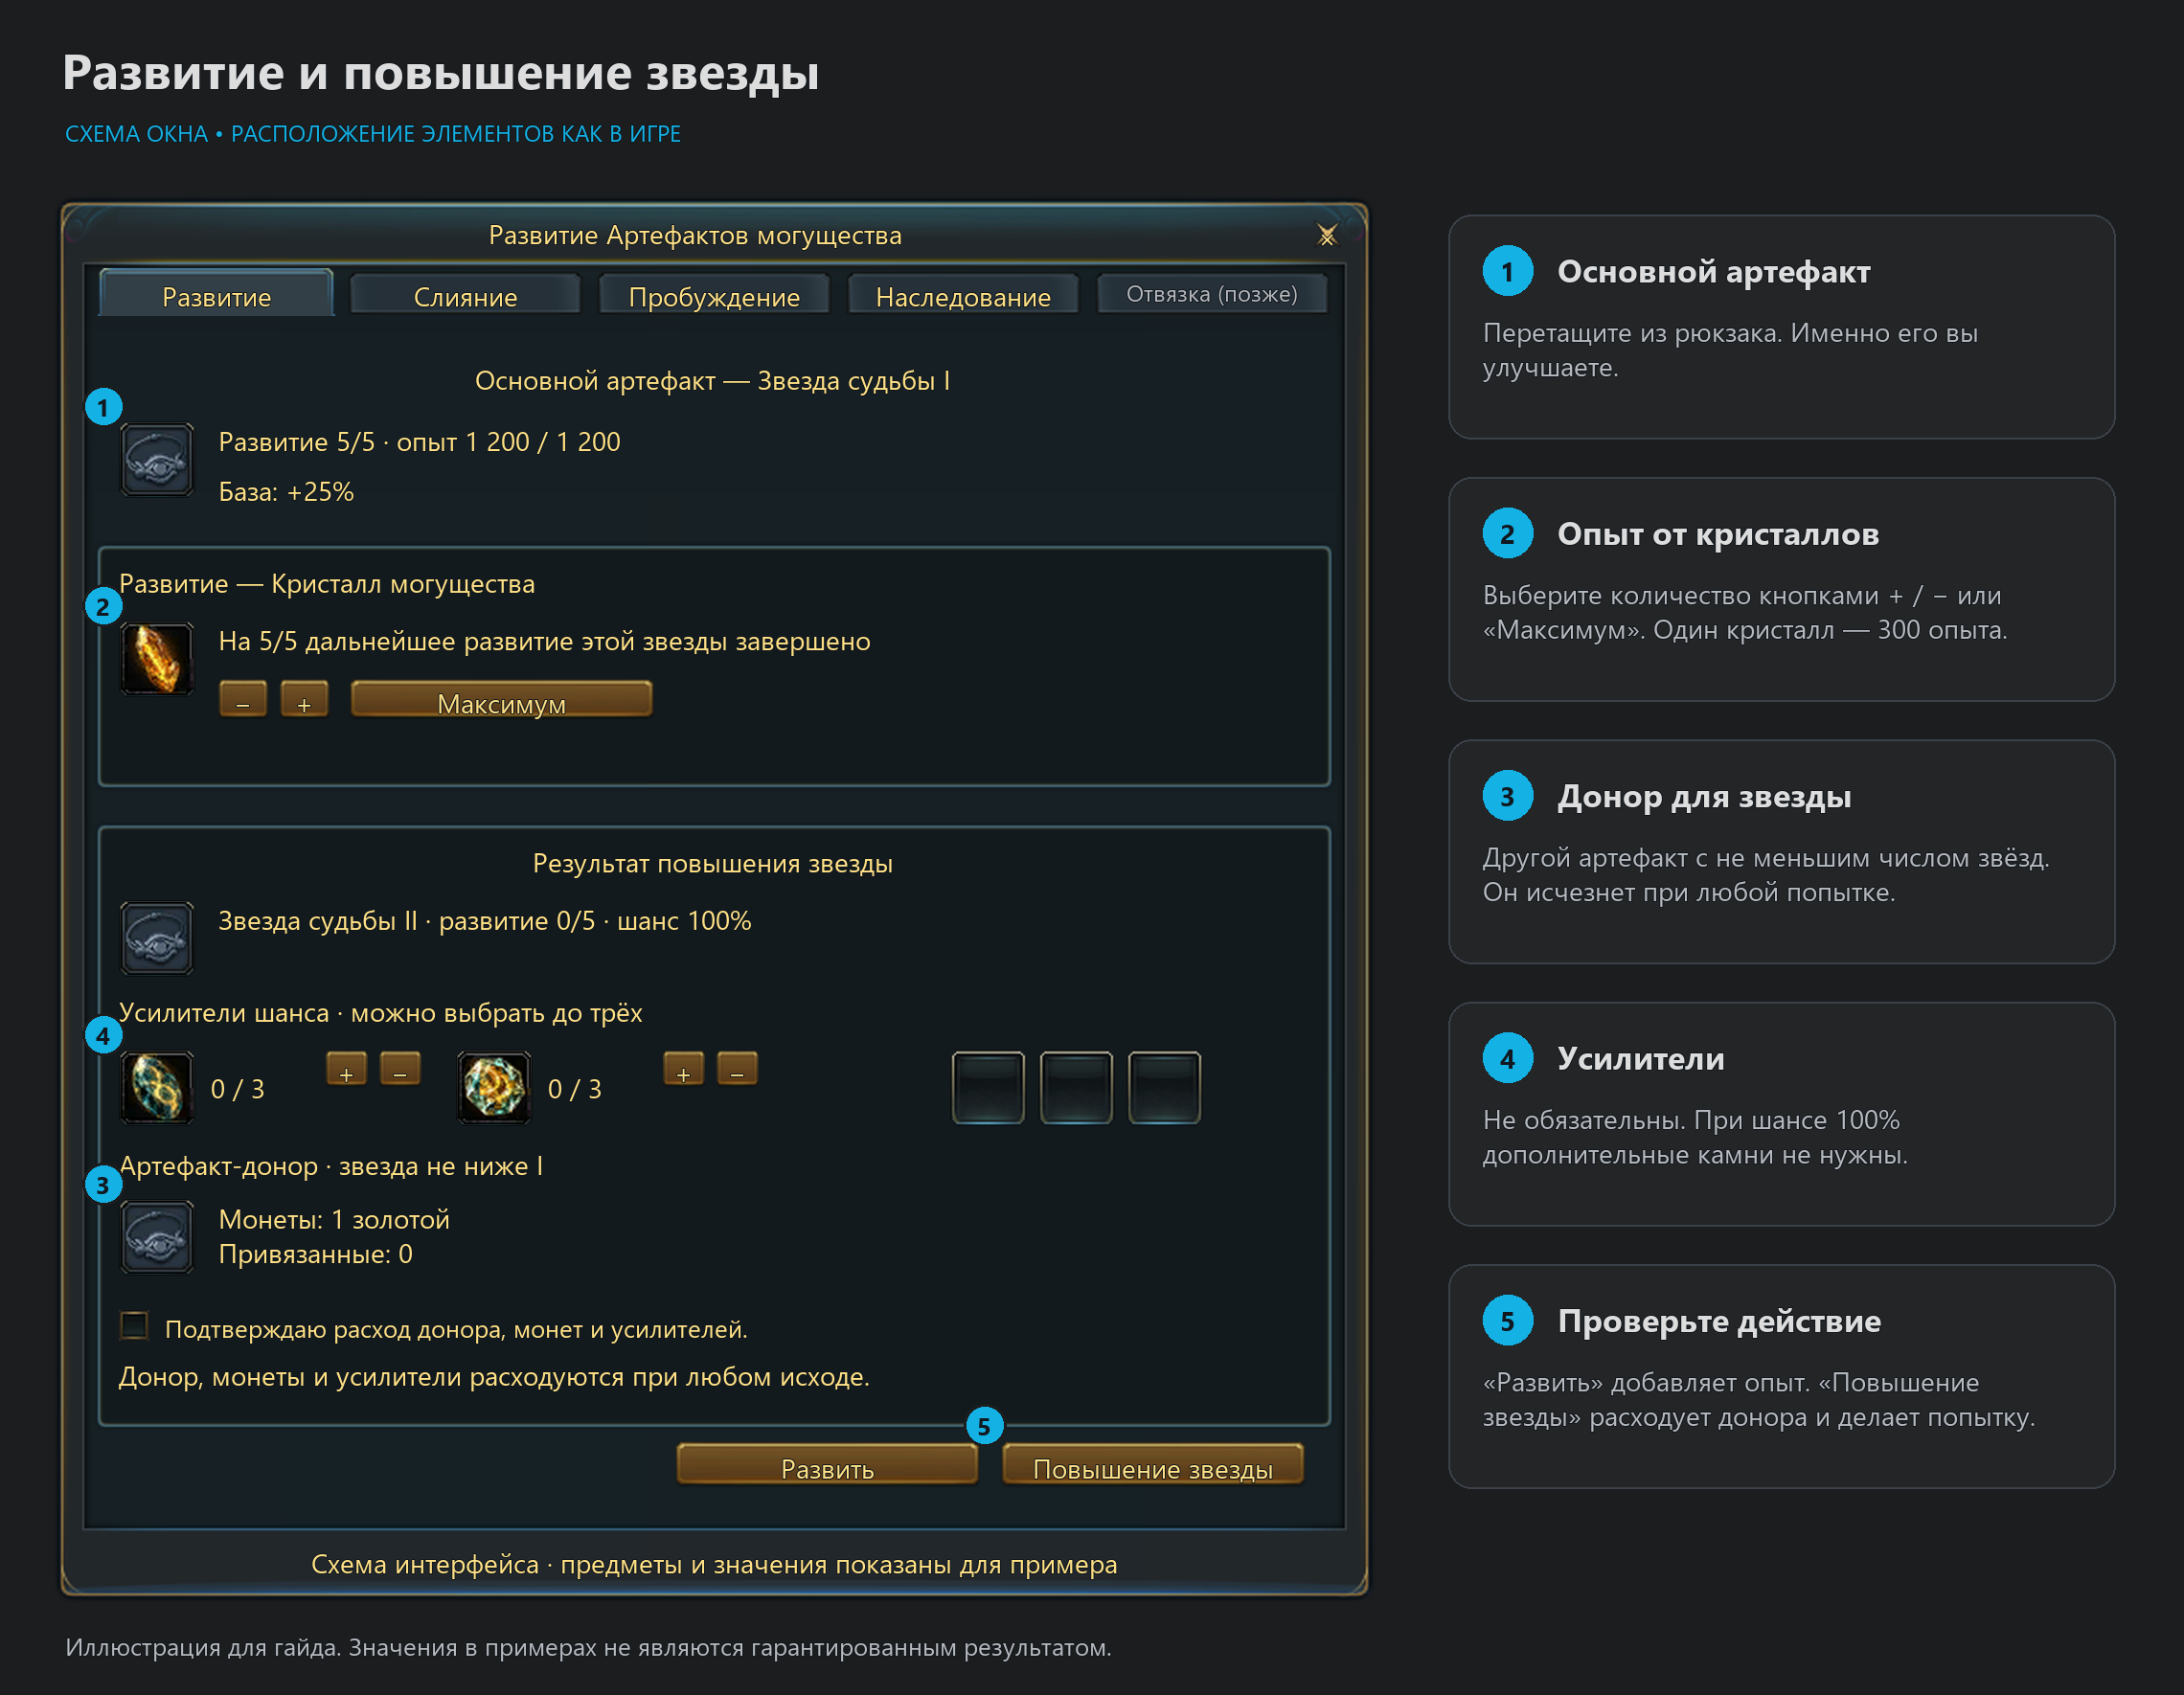This screenshot has height=1695, width=2184.
Task: Click the Повышение звезды button
Action: click(x=1153, y=1465)
